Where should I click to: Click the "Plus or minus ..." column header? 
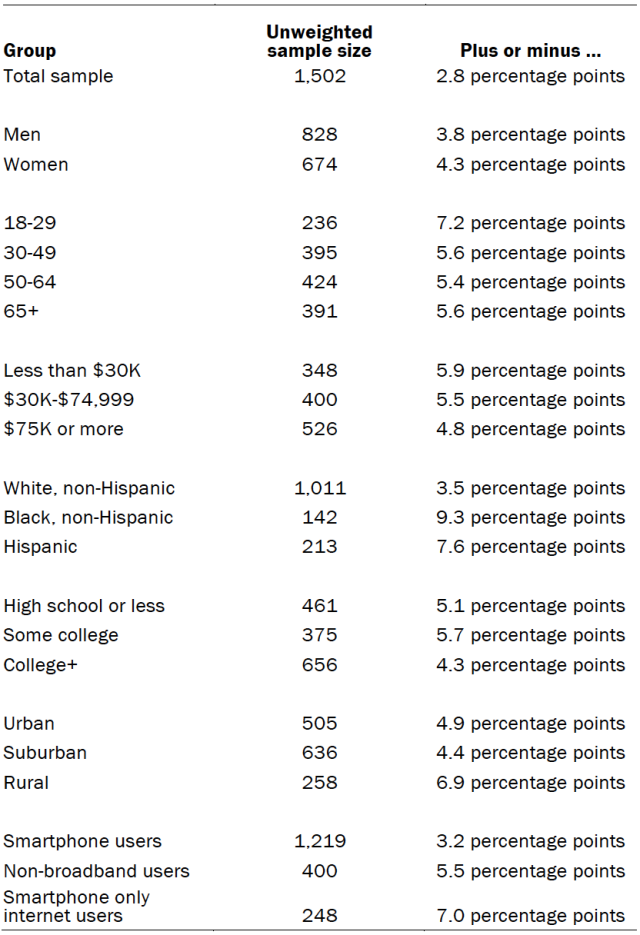point(529,50)
